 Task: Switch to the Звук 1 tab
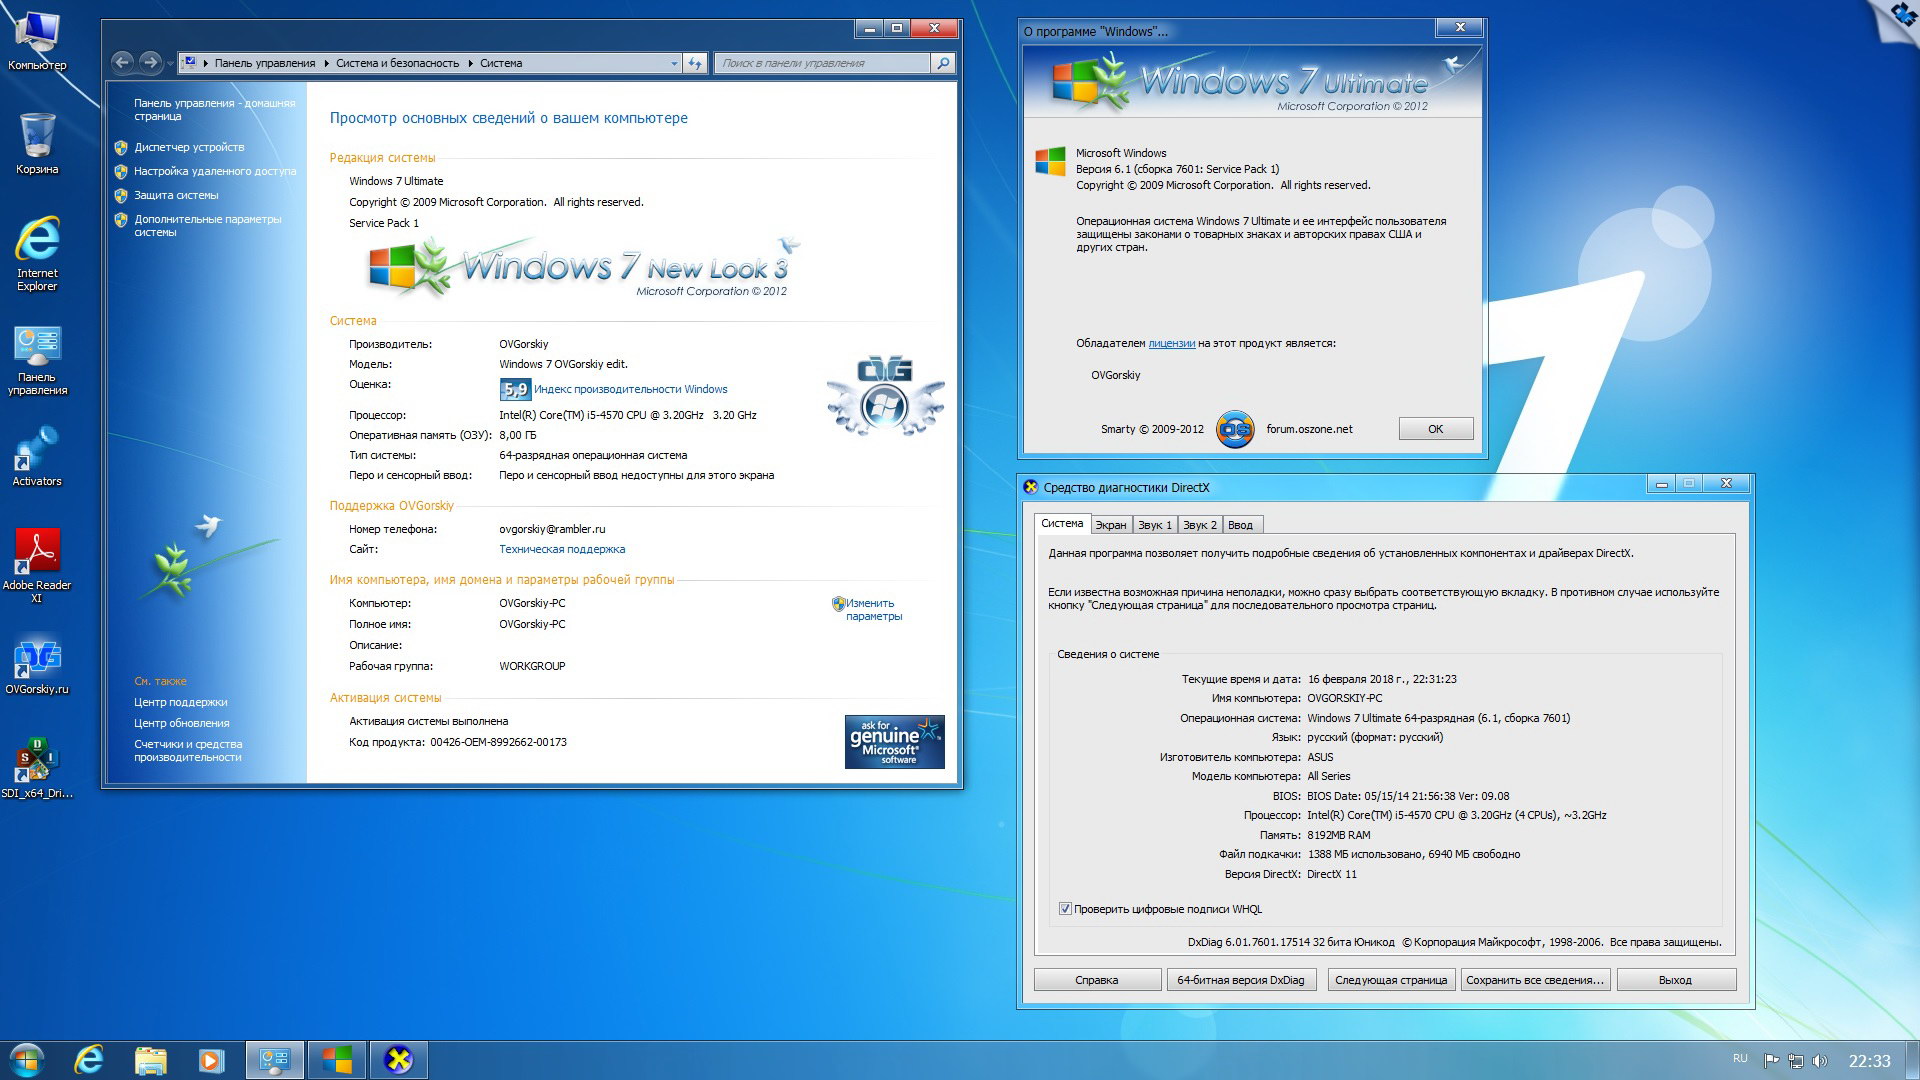(1154, 525)
